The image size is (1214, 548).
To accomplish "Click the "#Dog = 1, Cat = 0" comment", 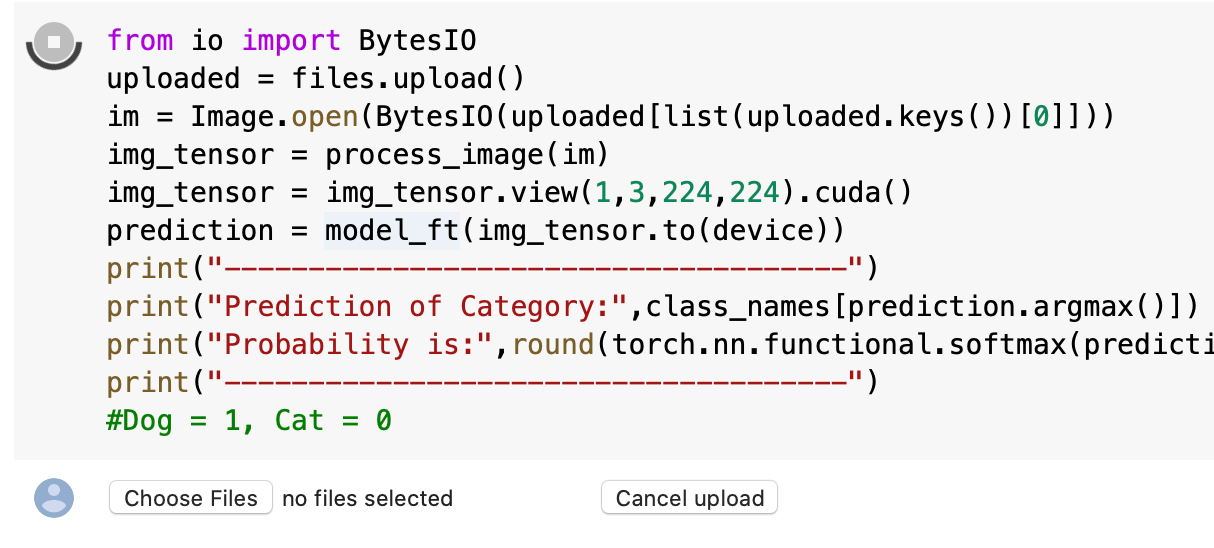I will tap(249, 420).
